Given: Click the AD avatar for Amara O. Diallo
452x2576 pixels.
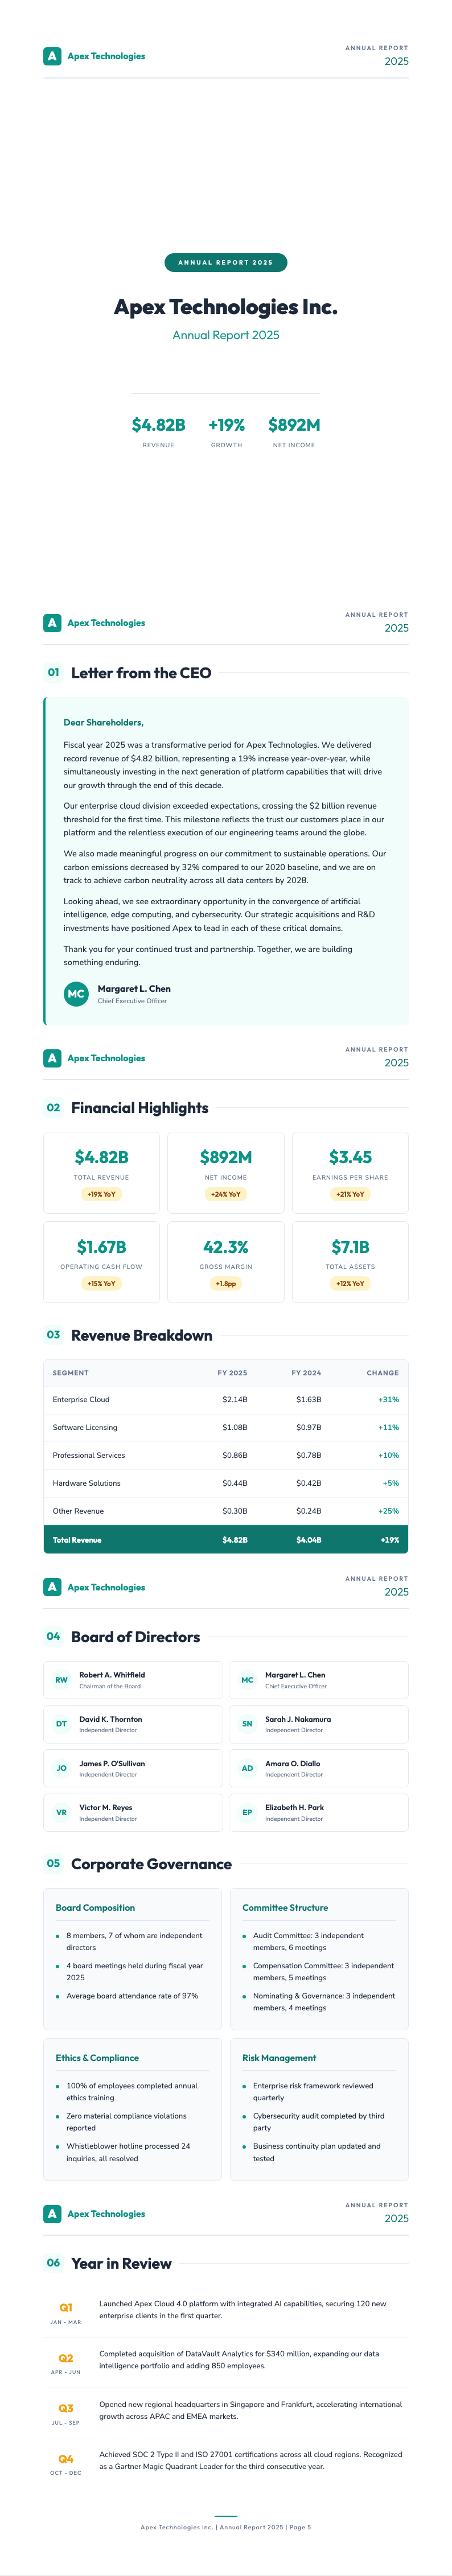Looking at the screenshot, I should point(247,1767).
